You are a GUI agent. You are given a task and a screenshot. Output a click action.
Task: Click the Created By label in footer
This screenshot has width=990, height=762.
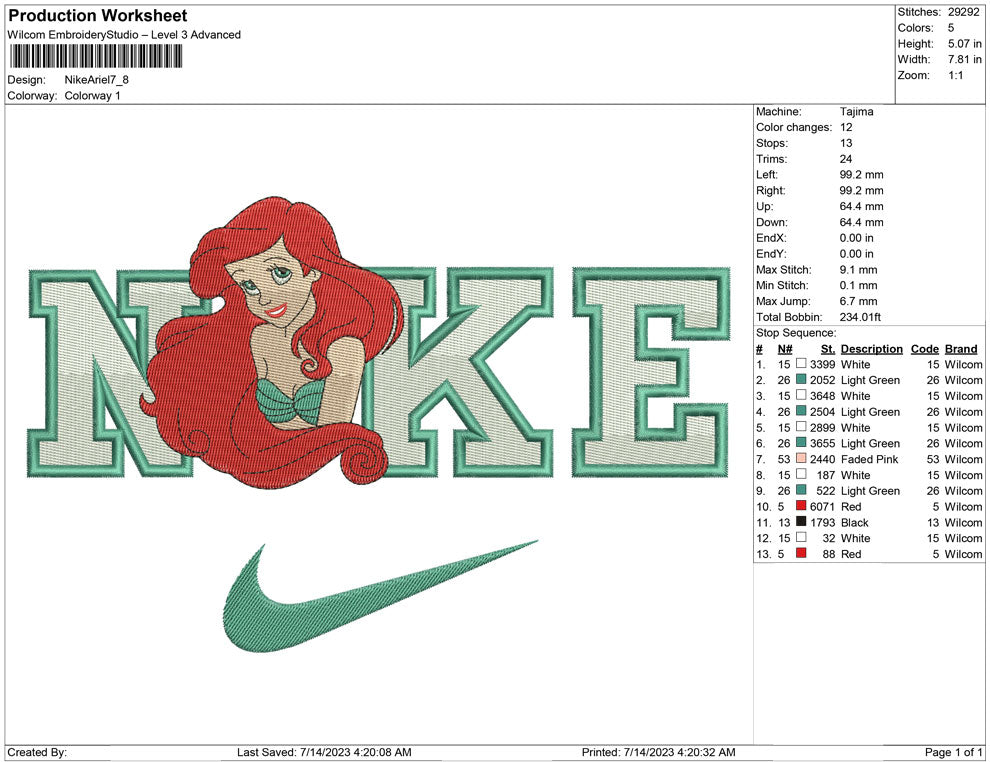tap(37, 752)
